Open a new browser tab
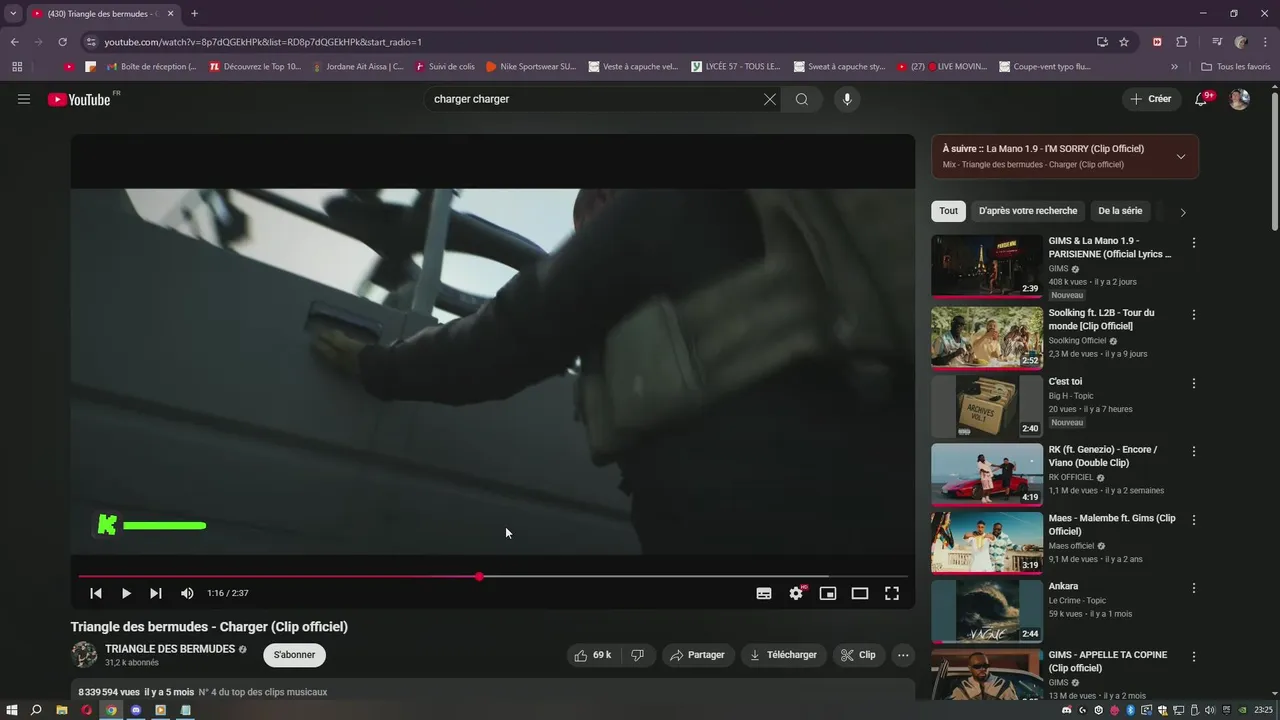 tap(194, 14)
